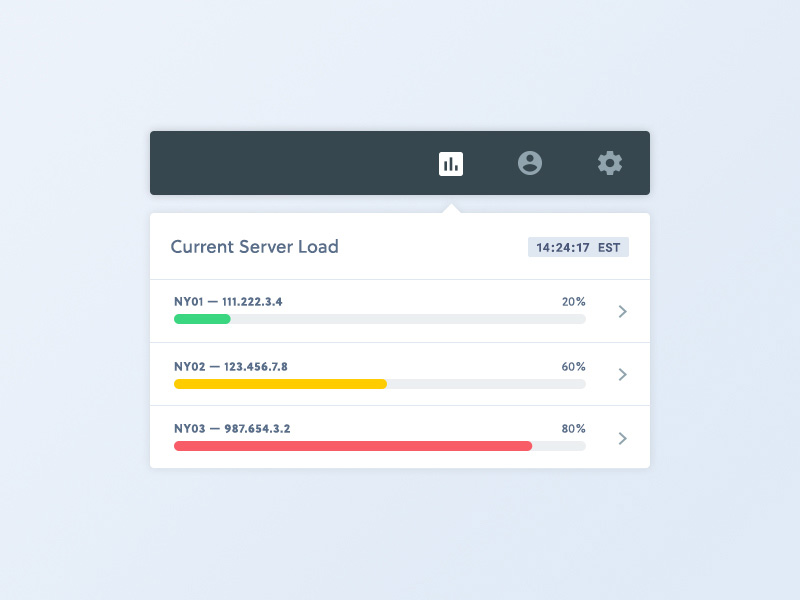
Task: Click the EST timezone label
Action: pos(609,247)
